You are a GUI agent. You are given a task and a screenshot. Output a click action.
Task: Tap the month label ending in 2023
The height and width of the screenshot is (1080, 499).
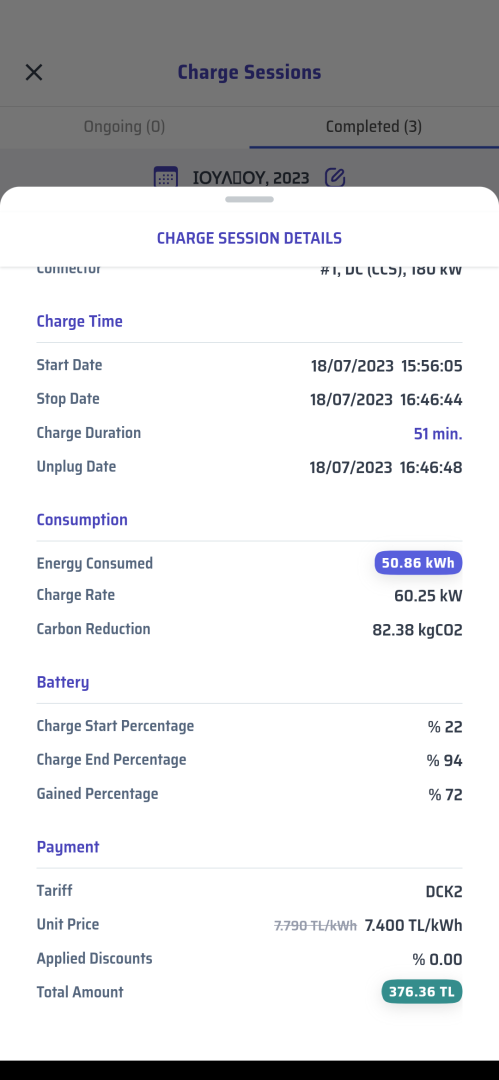(x=251, y=178)
